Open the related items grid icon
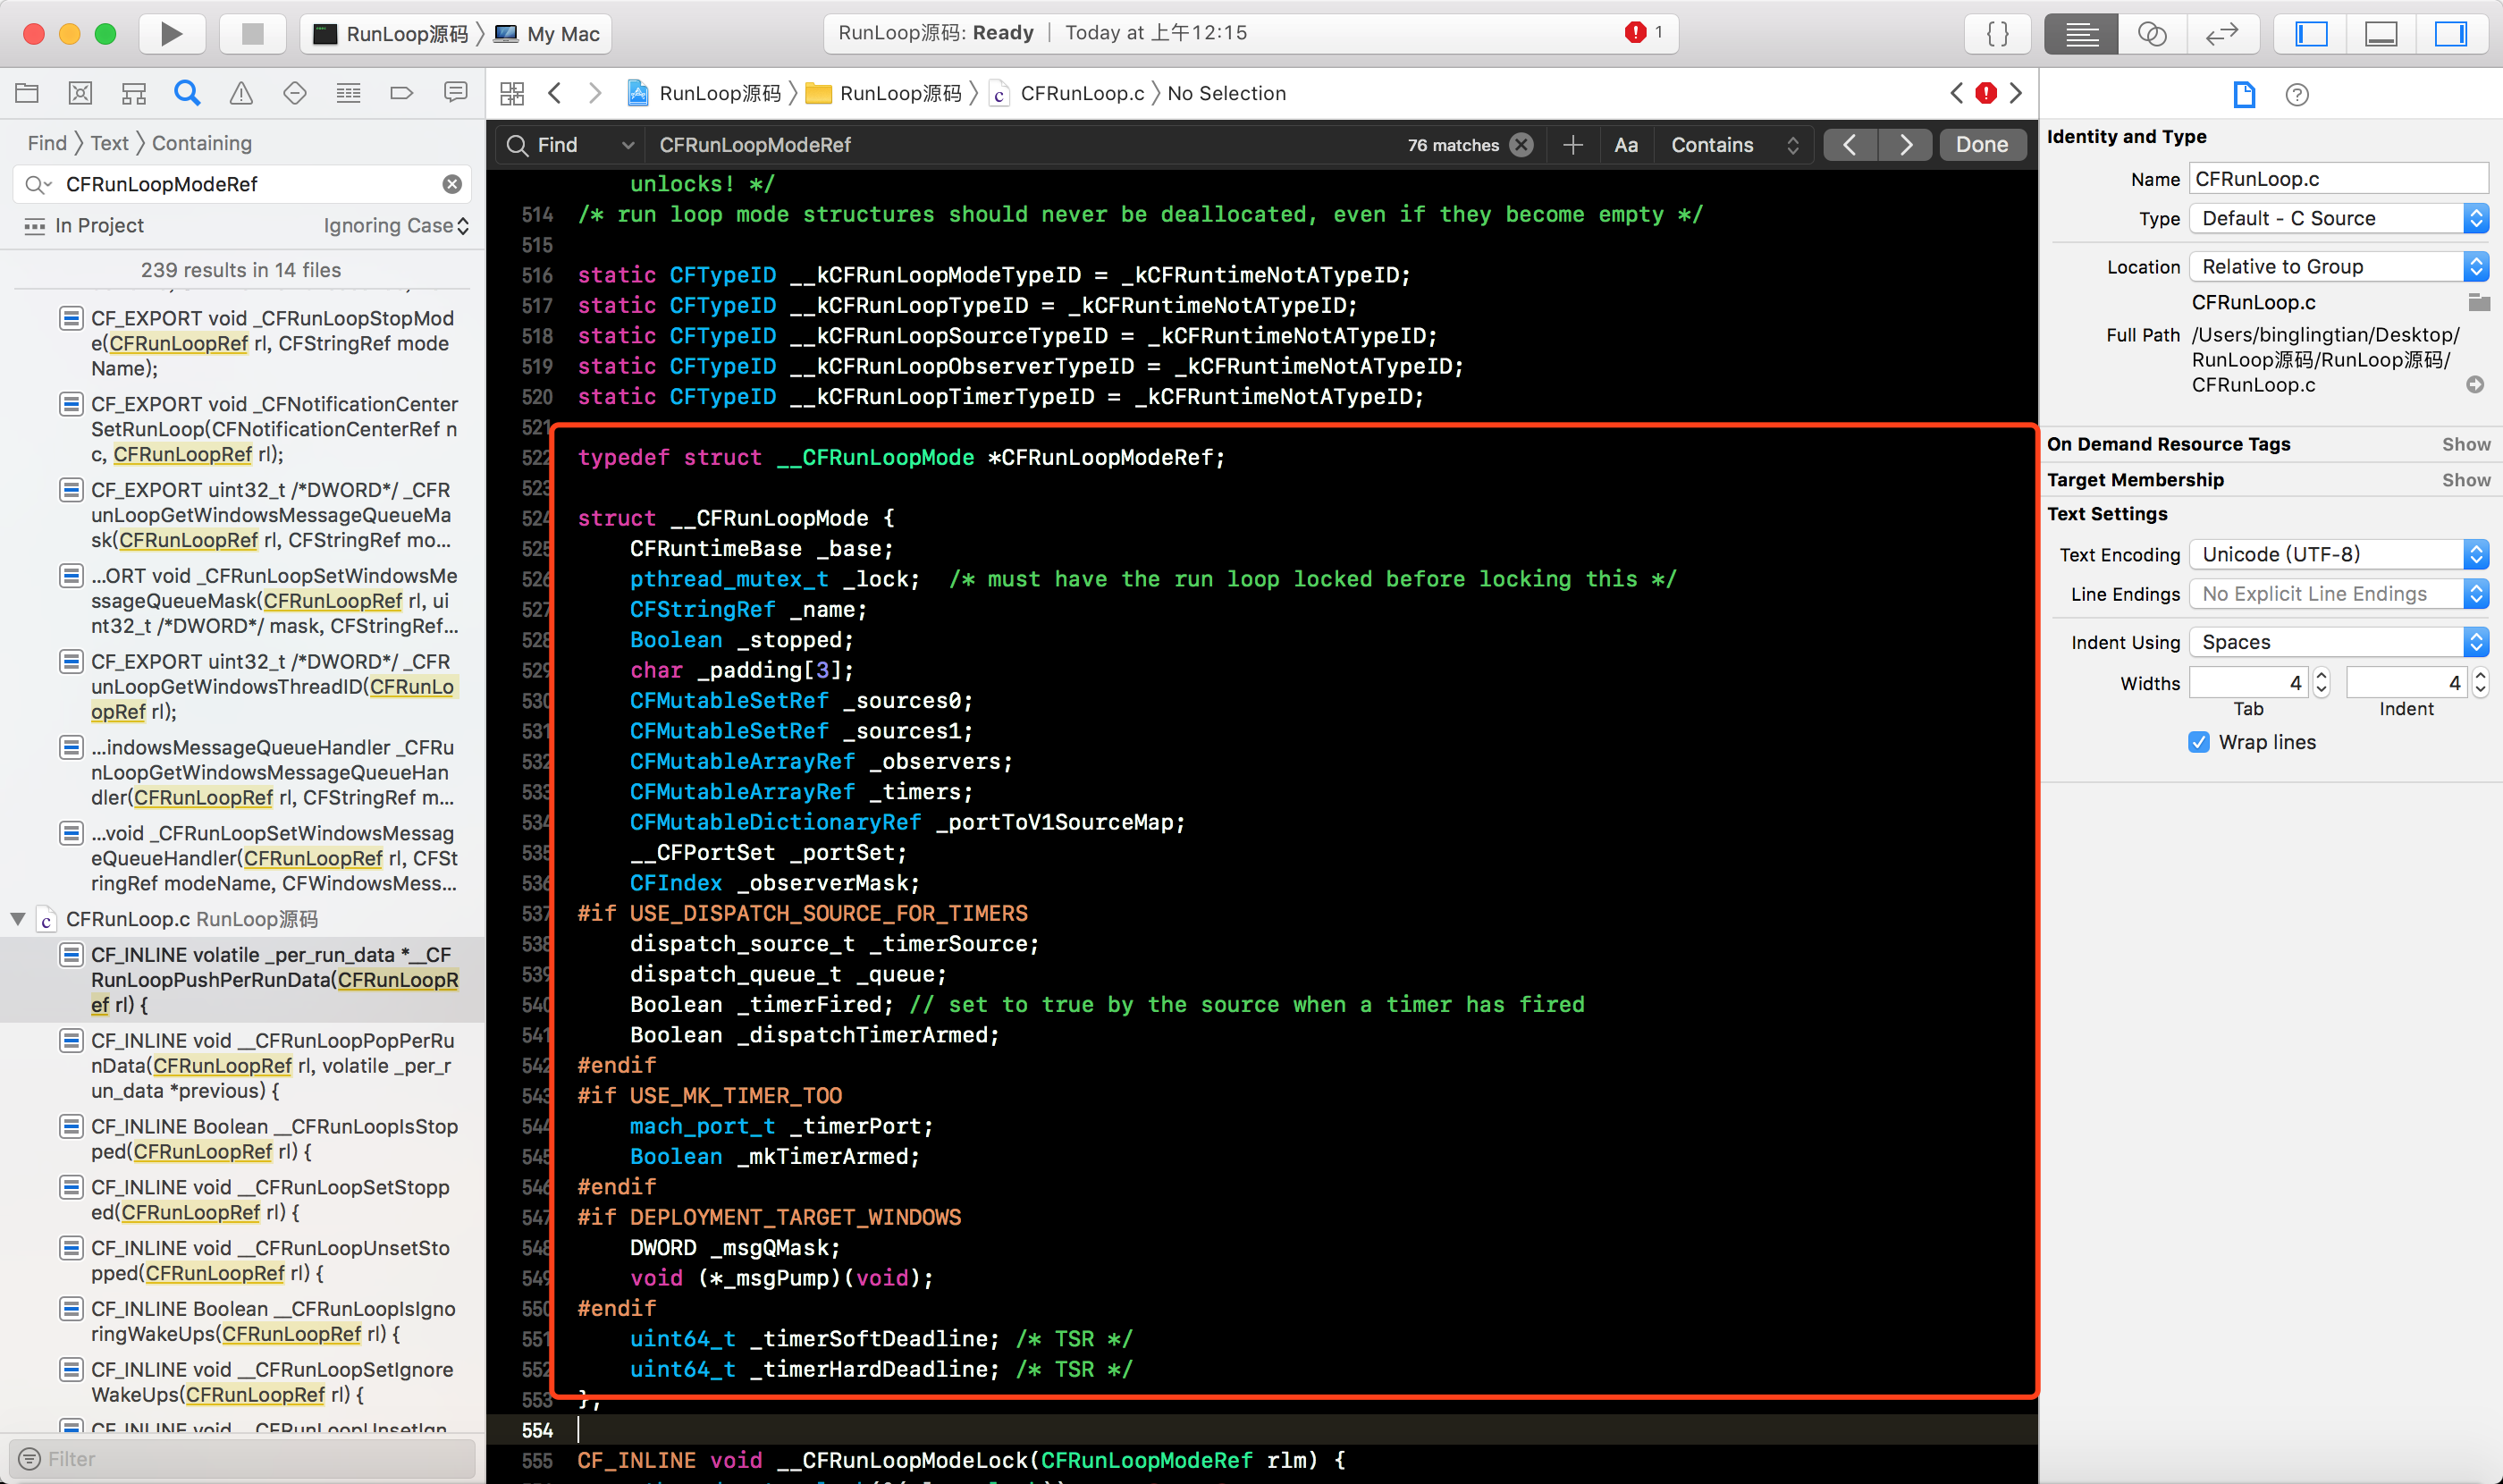 [x=512, y=93]
